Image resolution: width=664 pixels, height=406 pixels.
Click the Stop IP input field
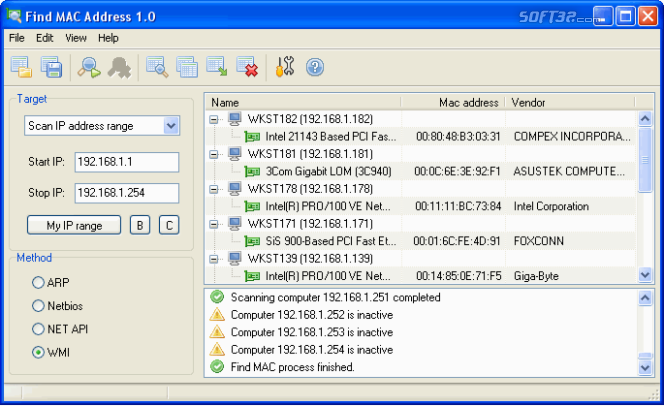[x=127, y=193]
